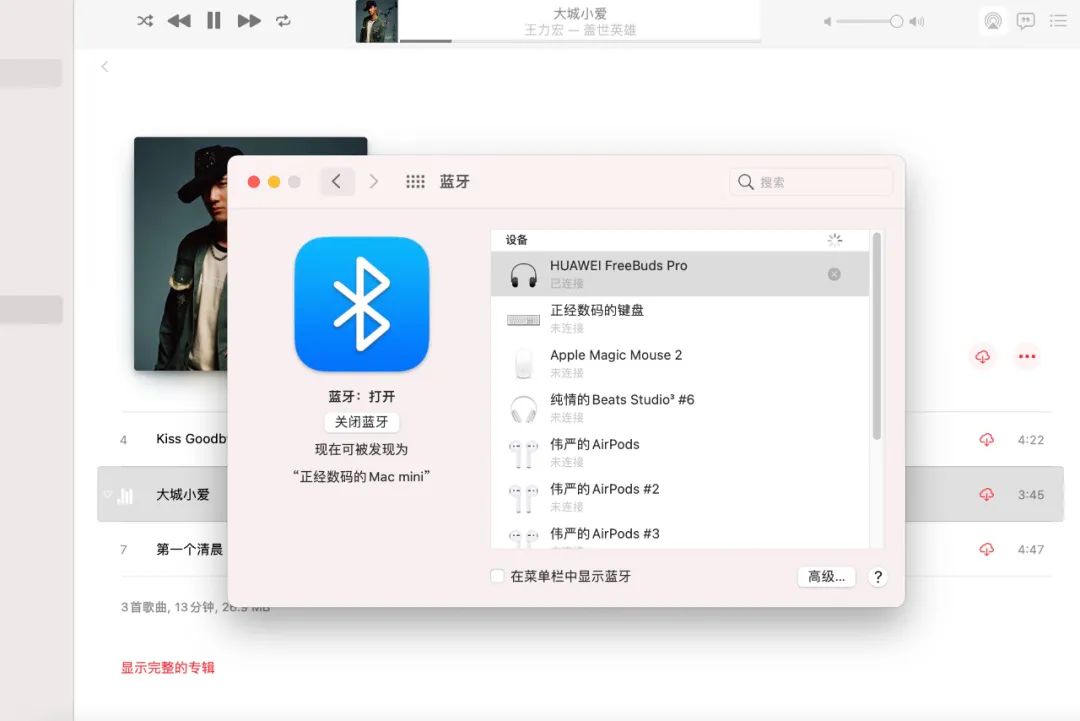Toggle repeat mode

pyautogui.click(x=284, y=20)
